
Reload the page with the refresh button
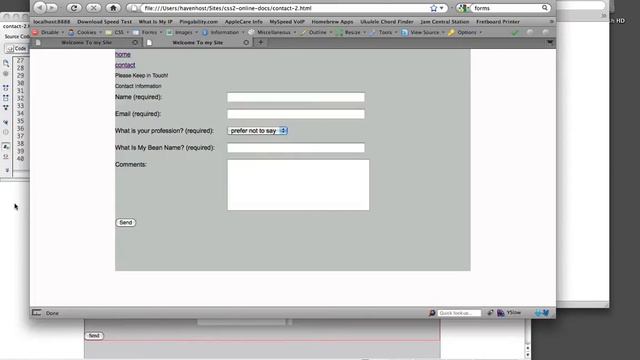coord(74,8)
